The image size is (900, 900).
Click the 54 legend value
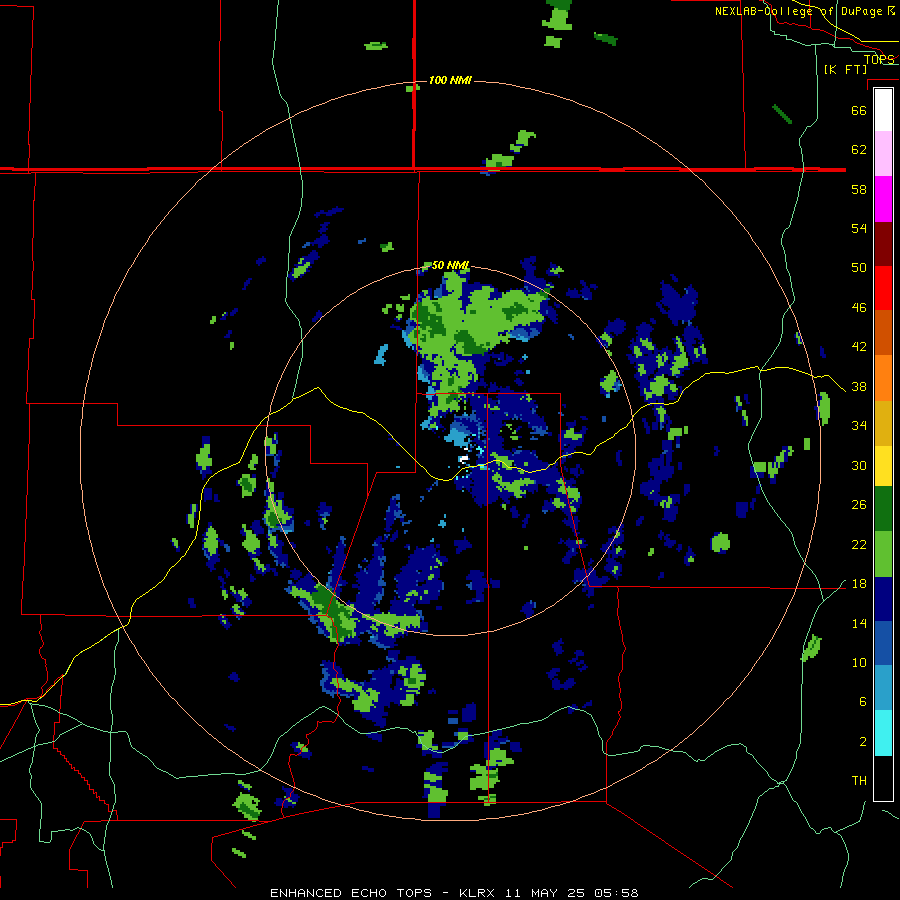859,228
